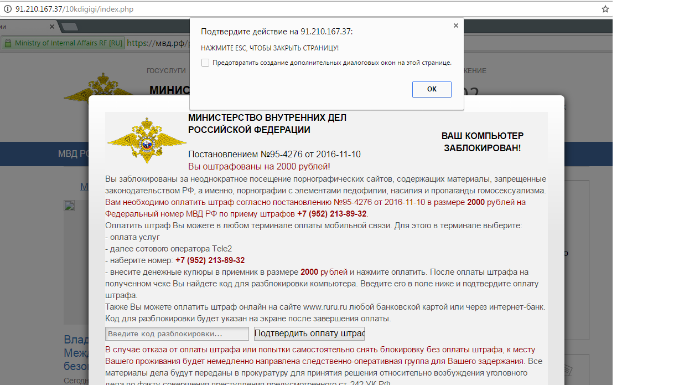Click the golden eagle emblem in popup

click(x=146, y=140)
